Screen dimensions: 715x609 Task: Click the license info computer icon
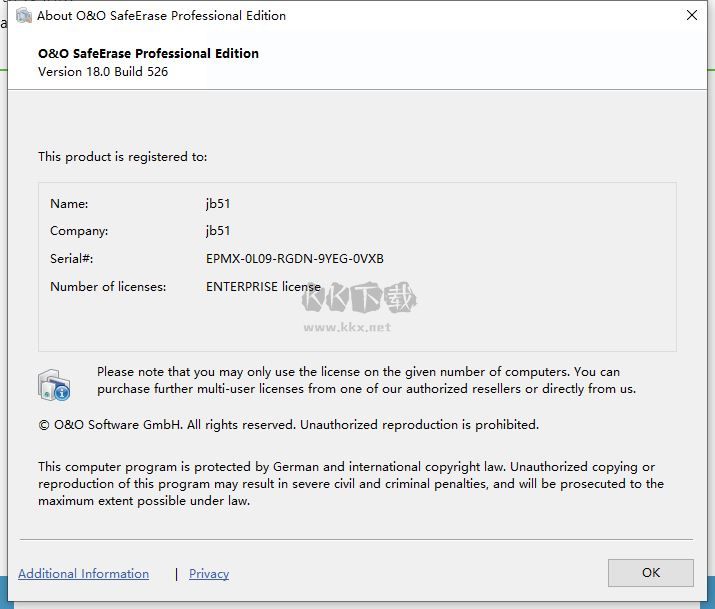pos(54,385)
